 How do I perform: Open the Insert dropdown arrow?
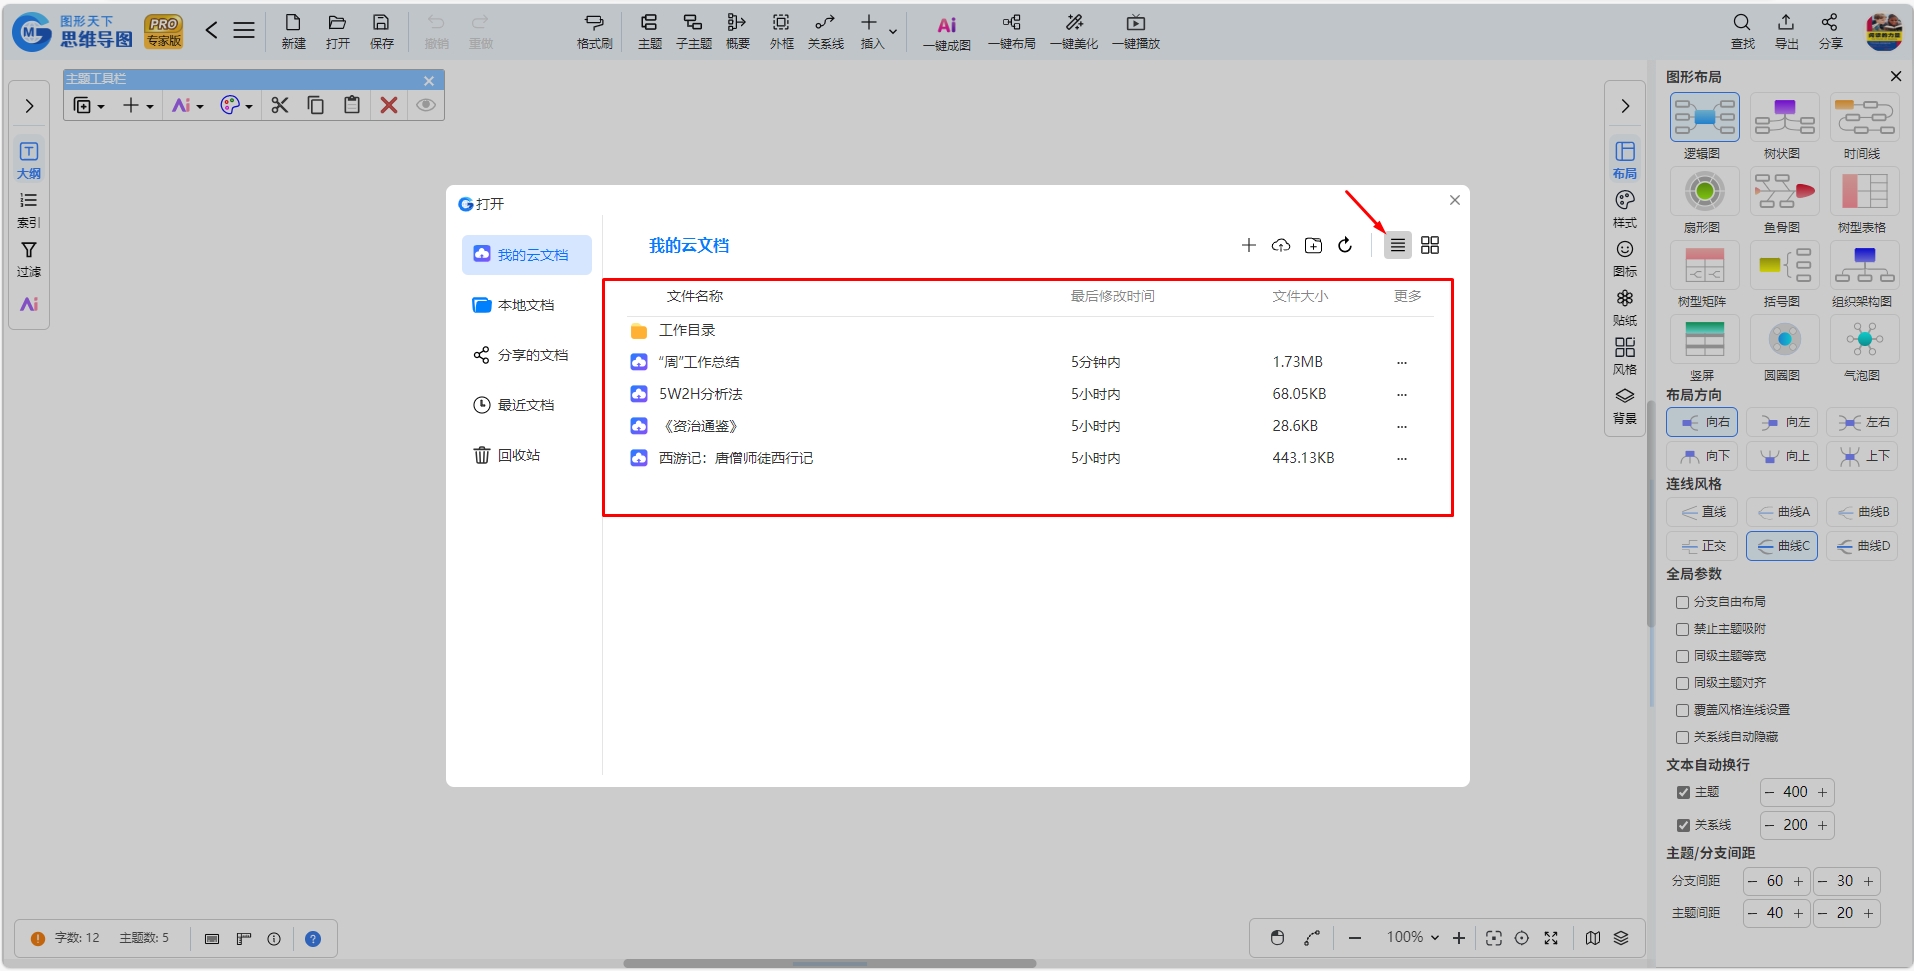point(893,32)
